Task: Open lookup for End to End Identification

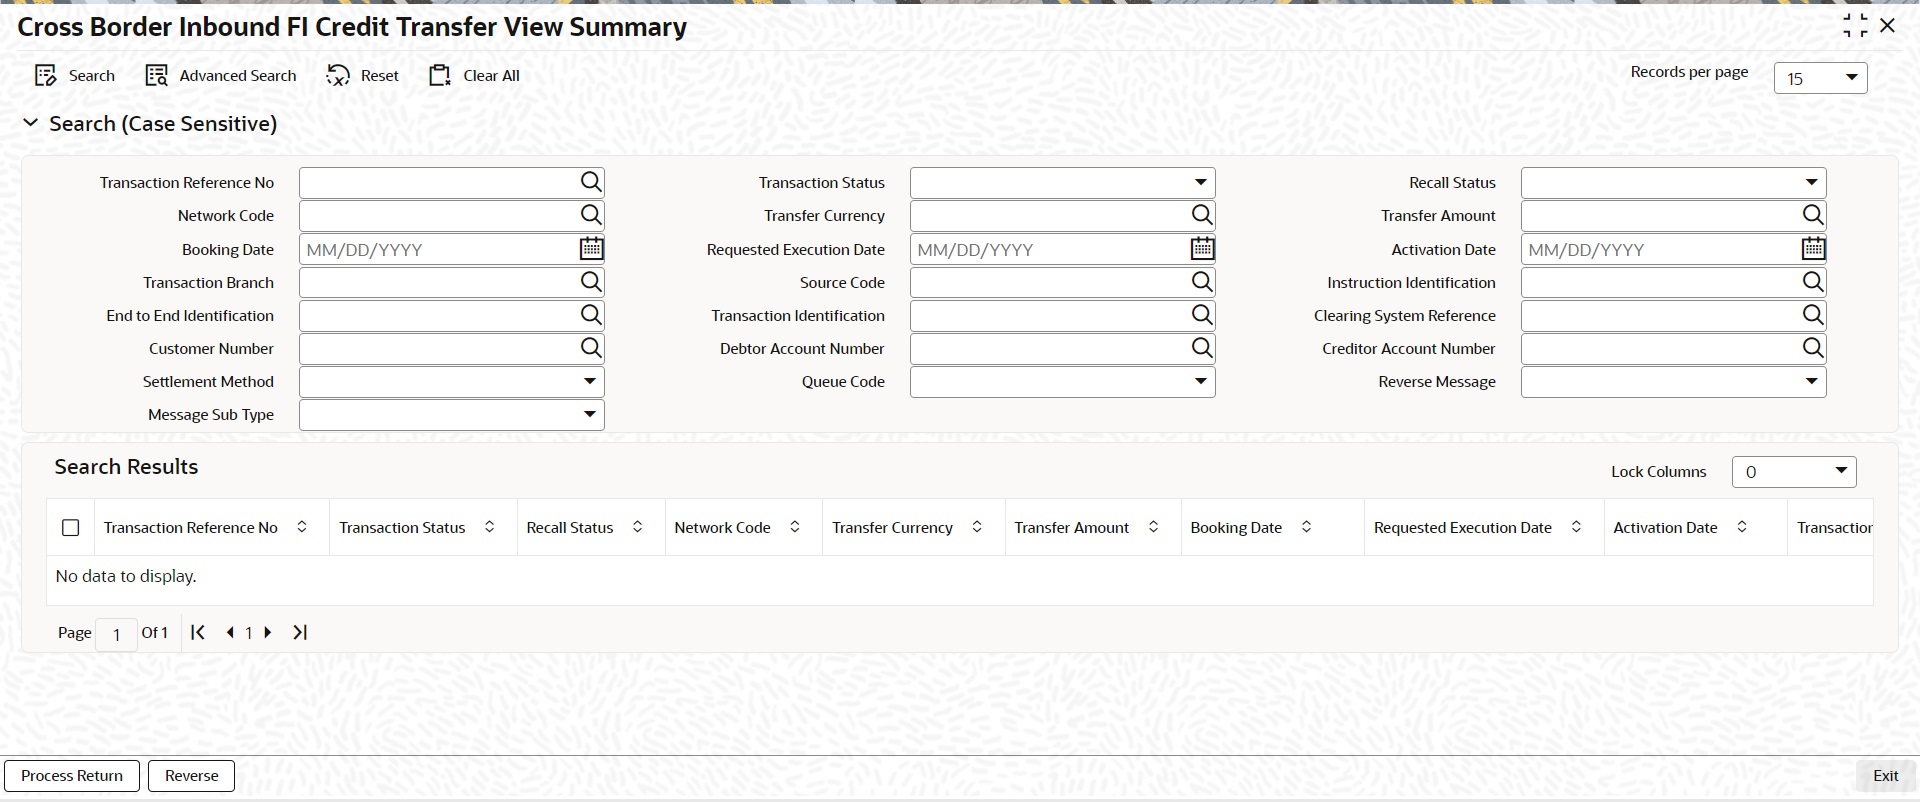Action: pos(591,315)
